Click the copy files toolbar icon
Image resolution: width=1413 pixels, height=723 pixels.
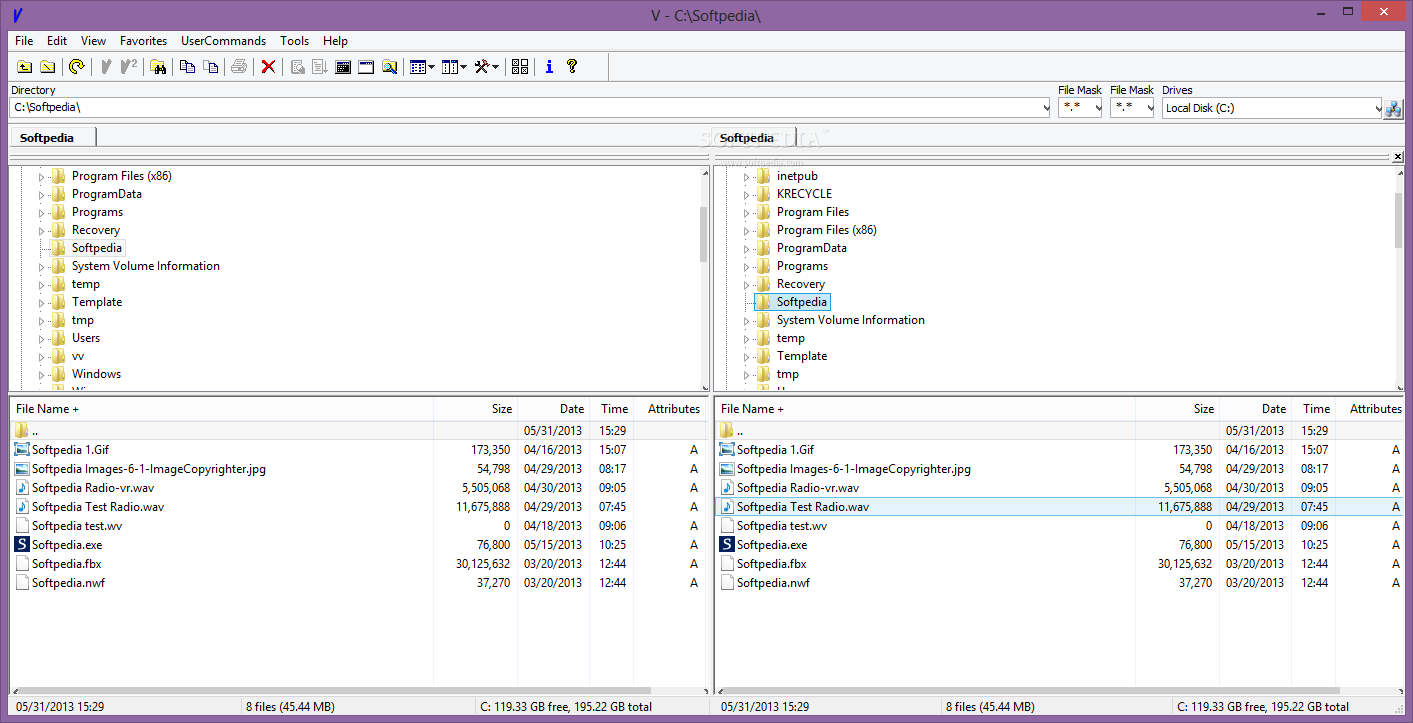coord(187,67)
